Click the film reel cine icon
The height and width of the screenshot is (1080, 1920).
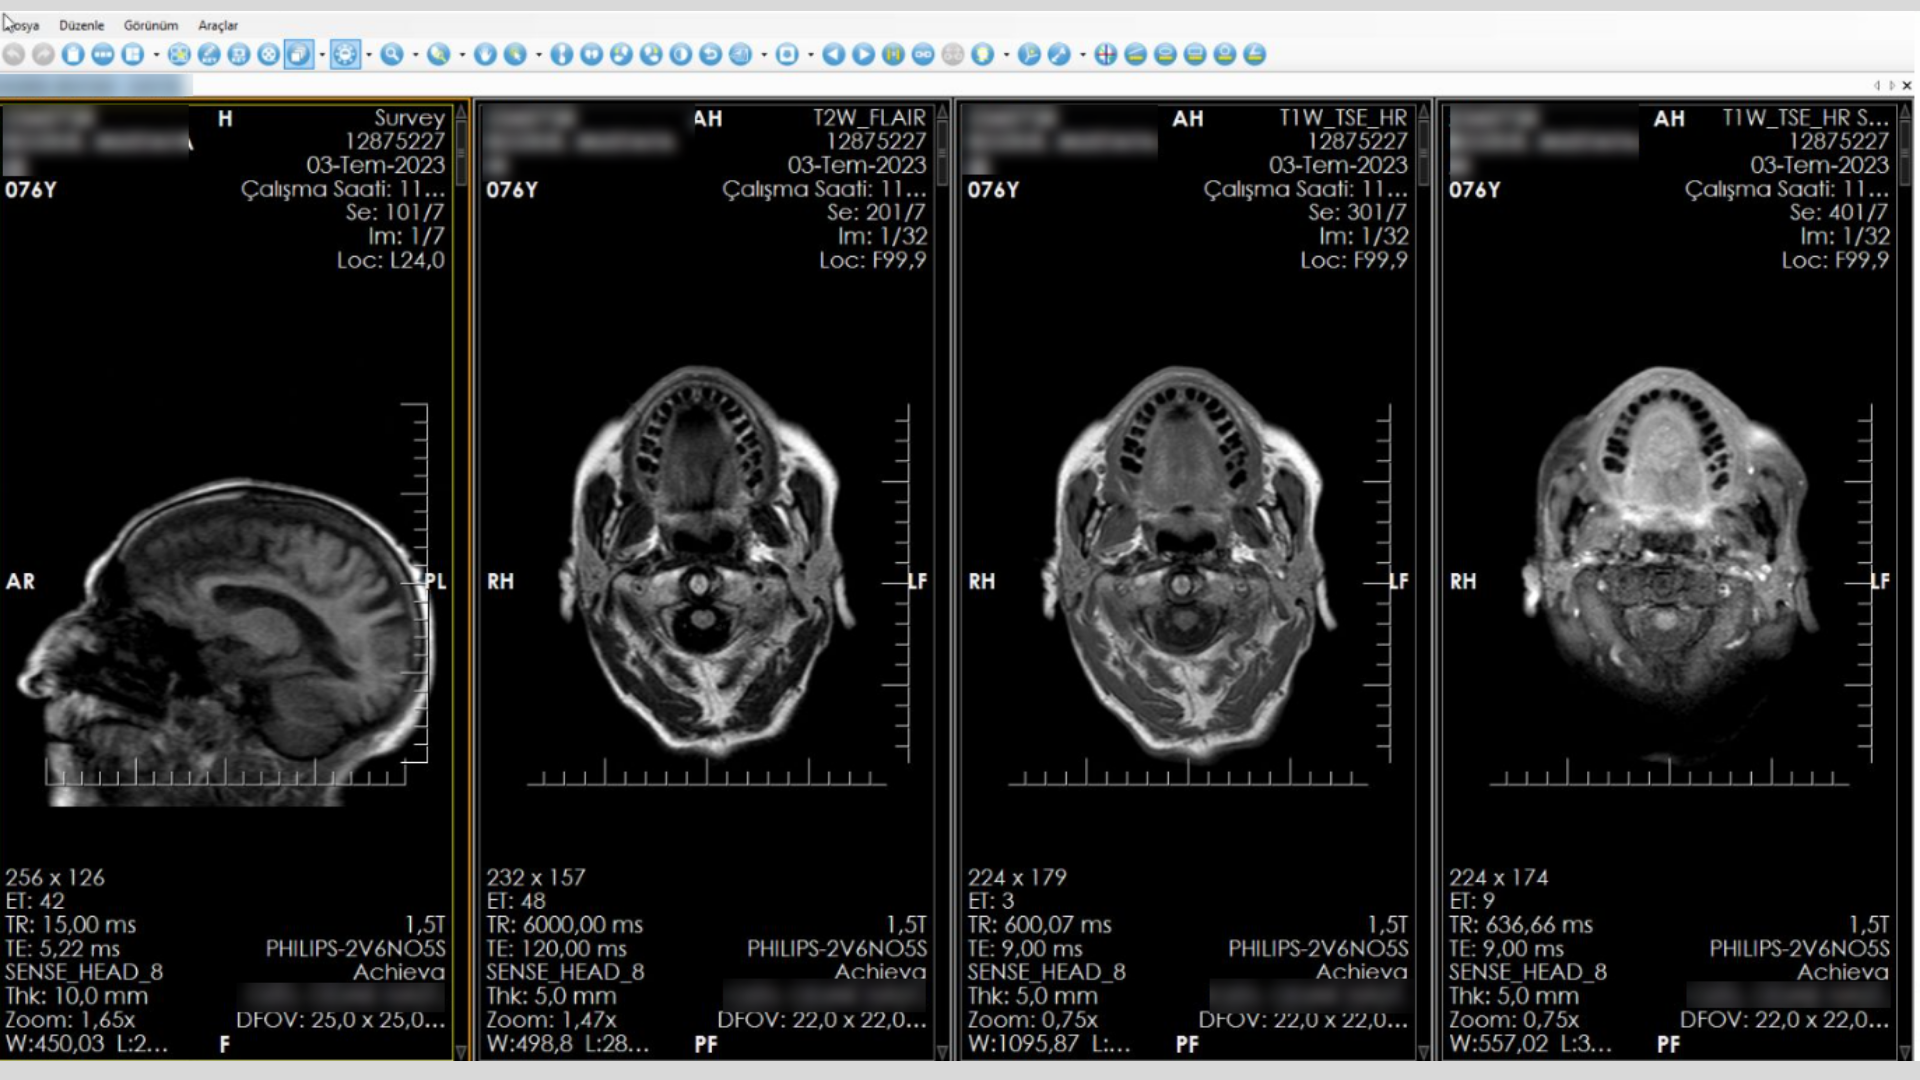point(268,54)
